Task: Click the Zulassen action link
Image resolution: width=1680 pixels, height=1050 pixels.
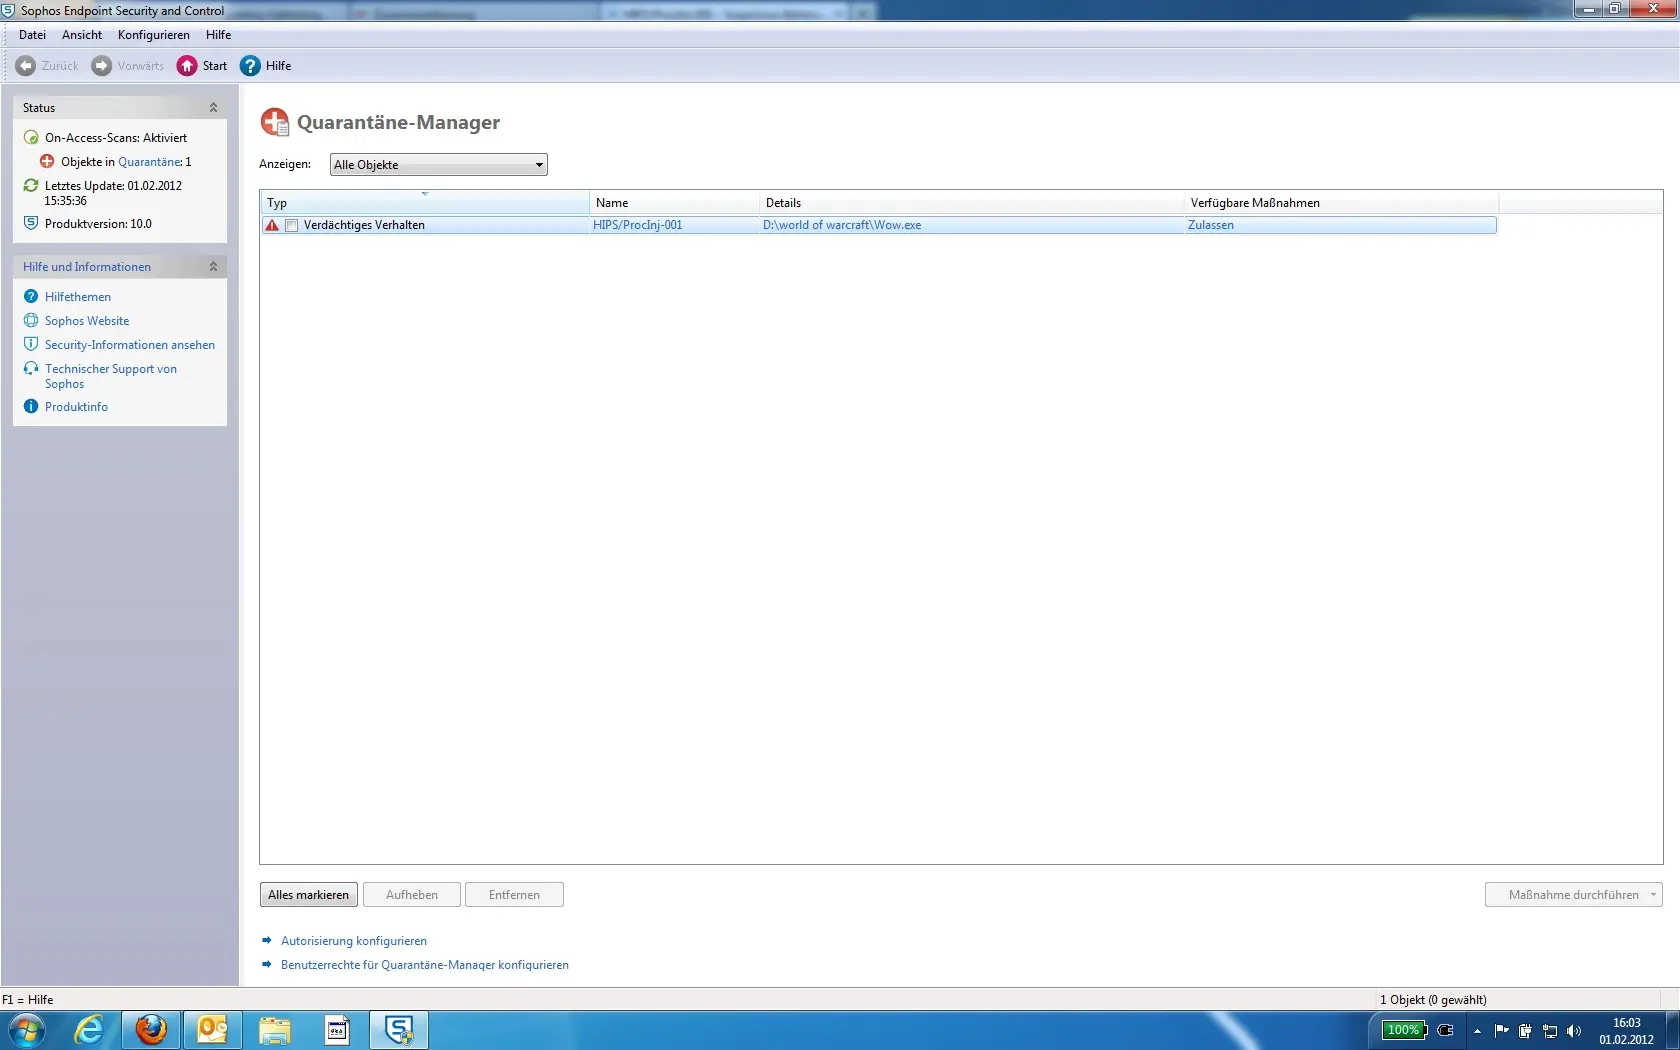Action: tap(1211, 225)
